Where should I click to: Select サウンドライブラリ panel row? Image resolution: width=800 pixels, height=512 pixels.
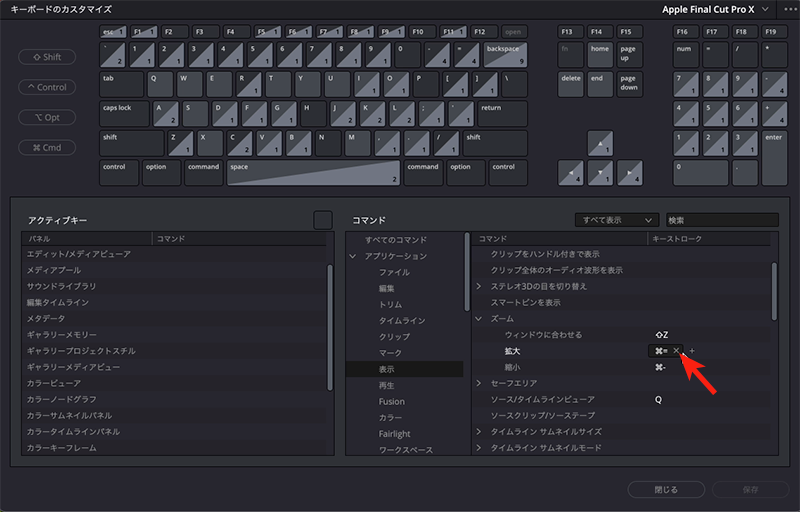pos(173,286)
